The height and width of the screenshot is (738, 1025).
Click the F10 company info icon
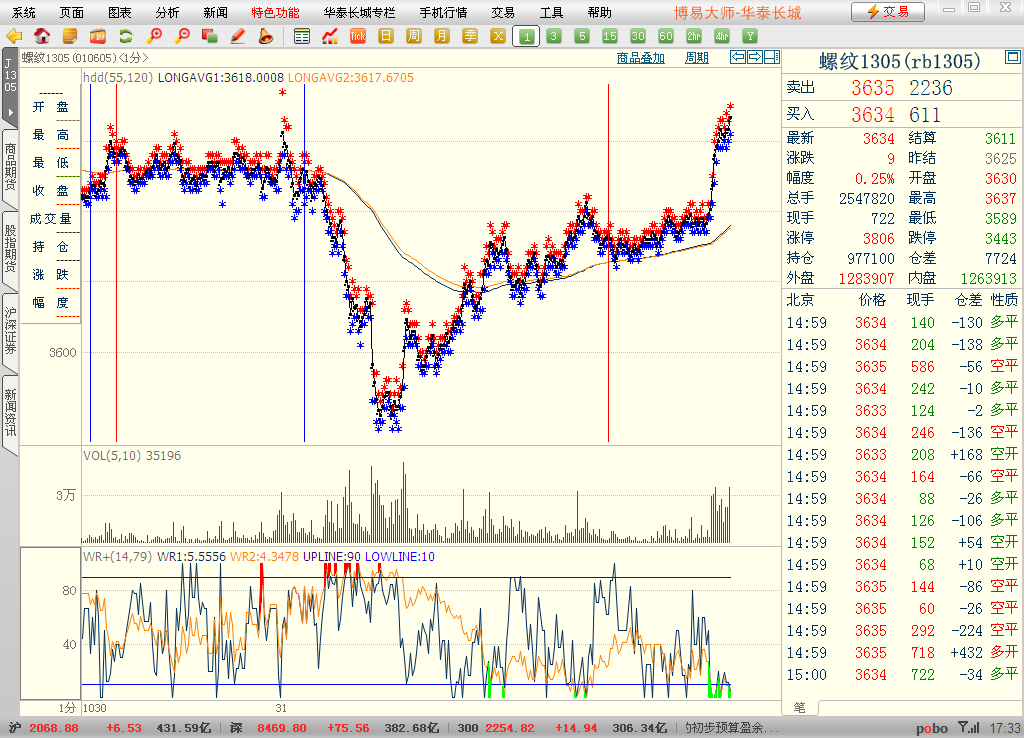coord(97,36)
